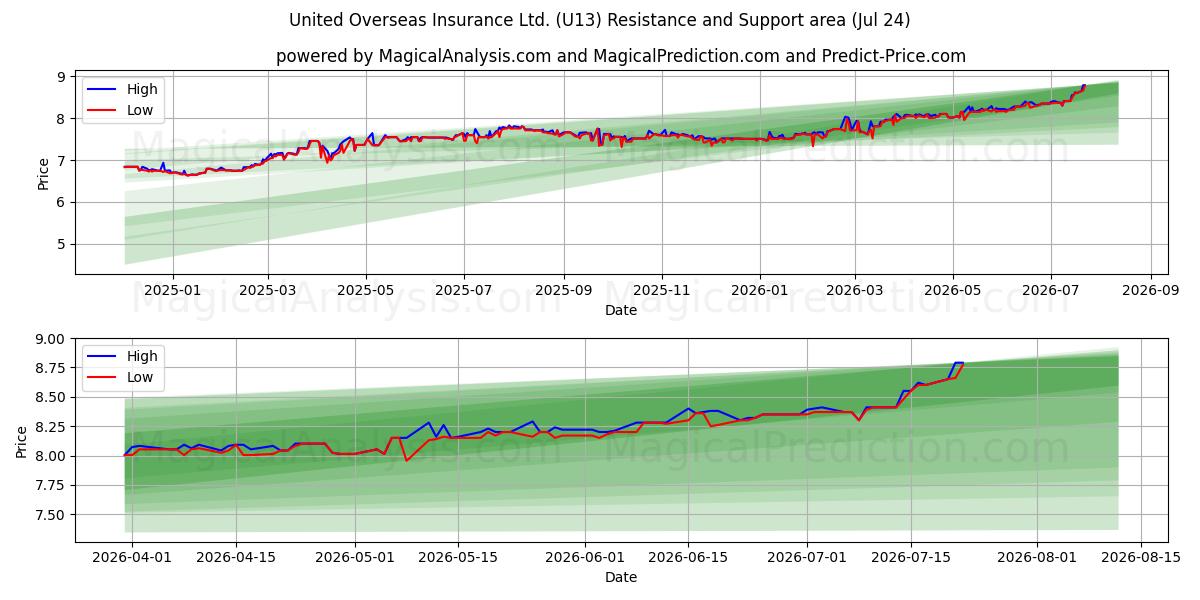Screen dimensions: 1200x600
Task: Click the '2026-04-15' x-axis label in bottom chart
Action: 236,559
